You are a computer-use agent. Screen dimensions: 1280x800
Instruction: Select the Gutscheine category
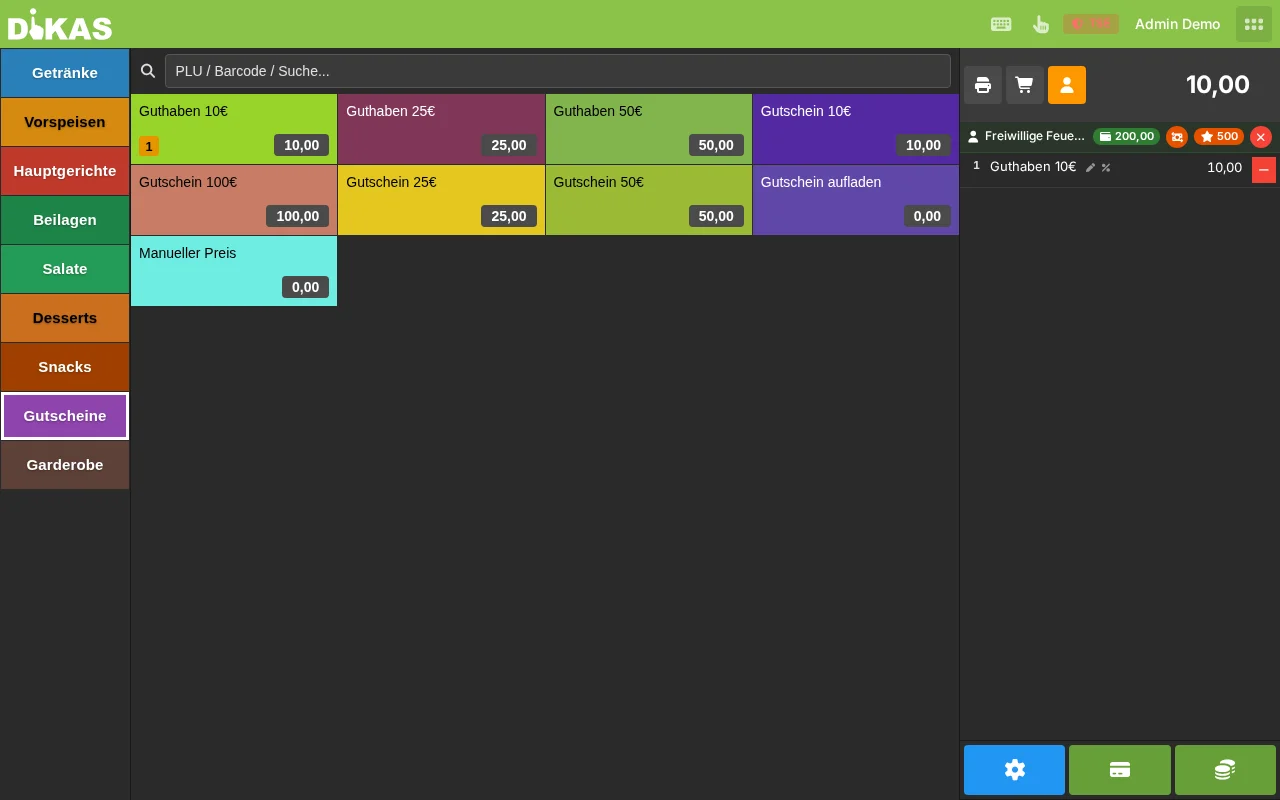coord(65,416)
